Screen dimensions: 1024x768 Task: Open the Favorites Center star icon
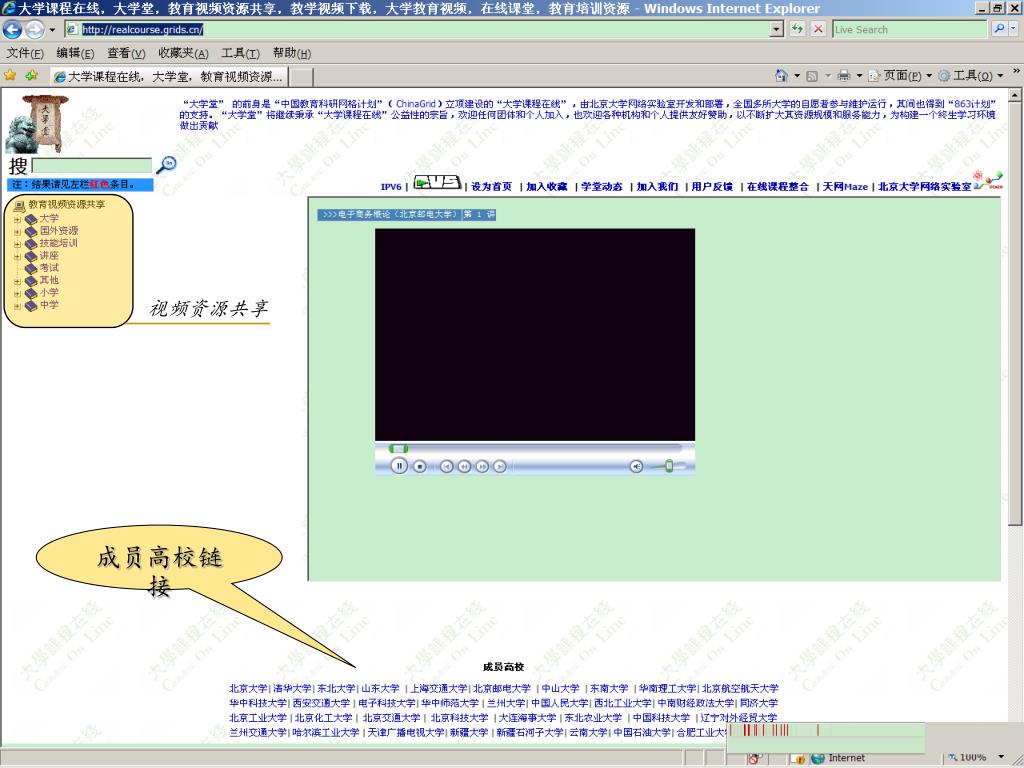click(x=10, y=76)
